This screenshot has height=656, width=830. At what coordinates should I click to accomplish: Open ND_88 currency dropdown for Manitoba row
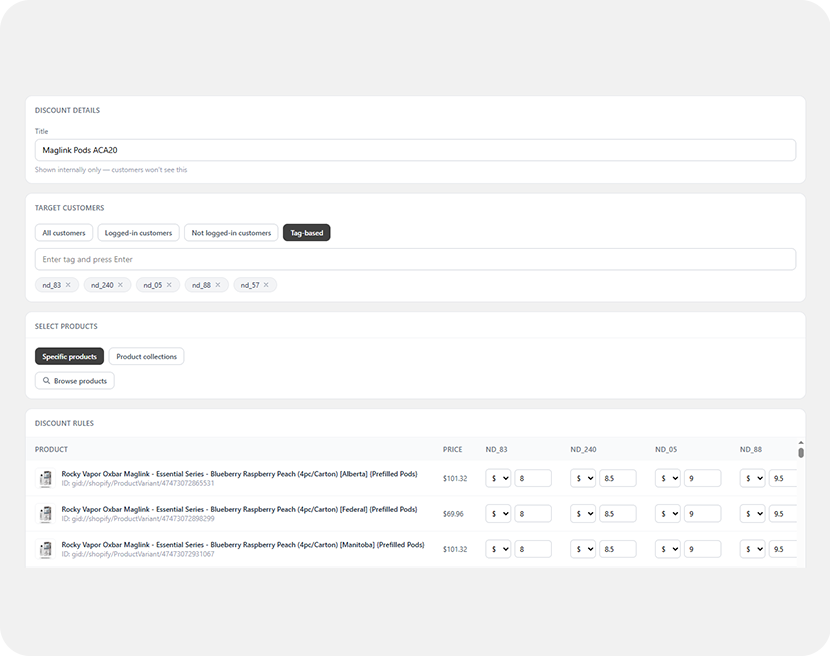point(752,549)
